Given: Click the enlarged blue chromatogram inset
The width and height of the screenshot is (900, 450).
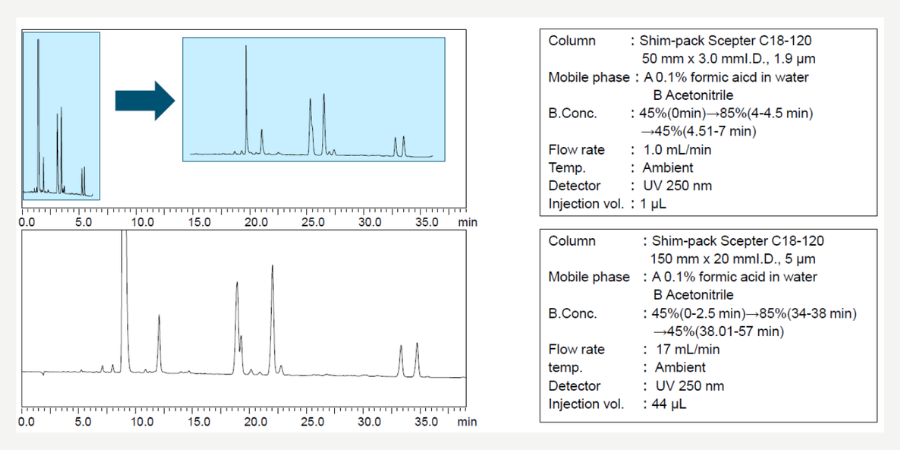Looking at the screenshot, I should click(x=314, y=99).
